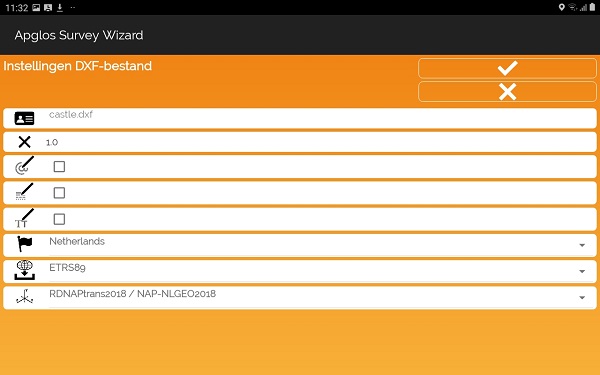
Task: Expand the arrow on the ETRS89 row
Action: pyautogui.click(x=582, y=271)
